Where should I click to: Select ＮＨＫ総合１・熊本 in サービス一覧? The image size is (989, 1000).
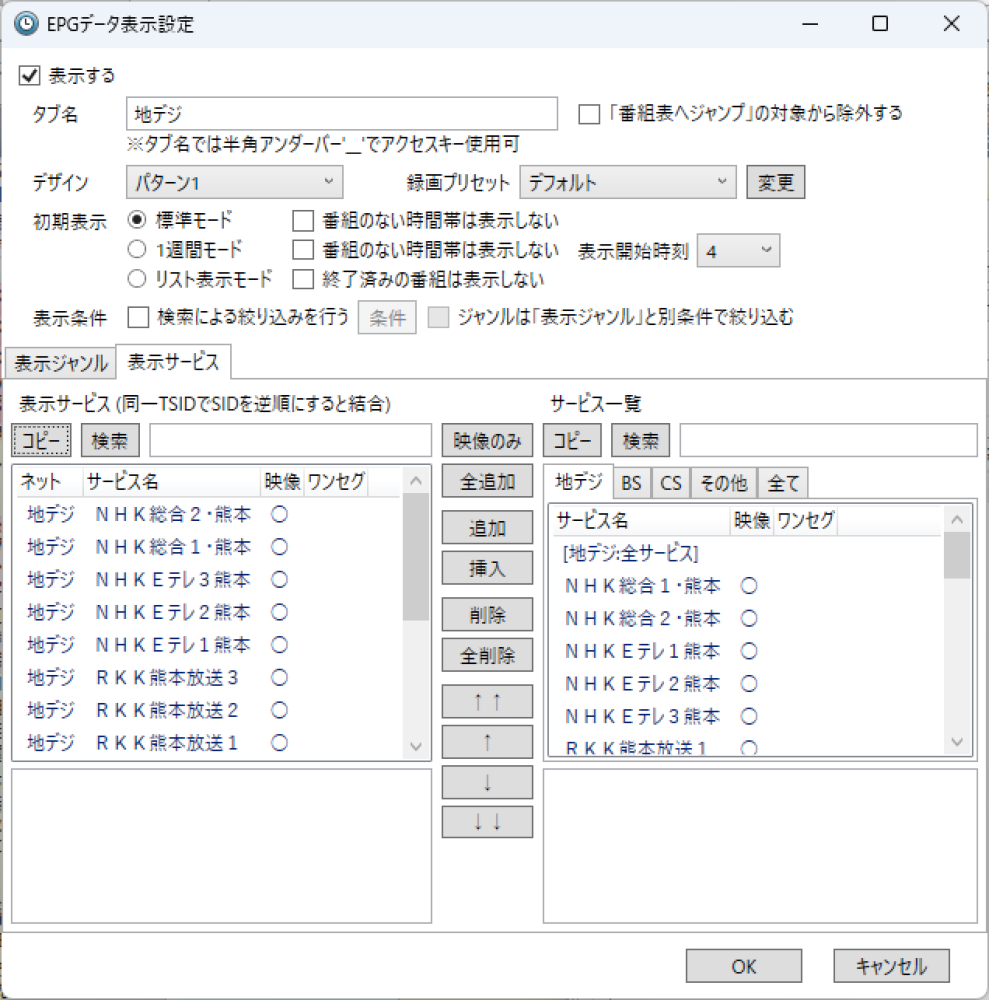[747, 585]
